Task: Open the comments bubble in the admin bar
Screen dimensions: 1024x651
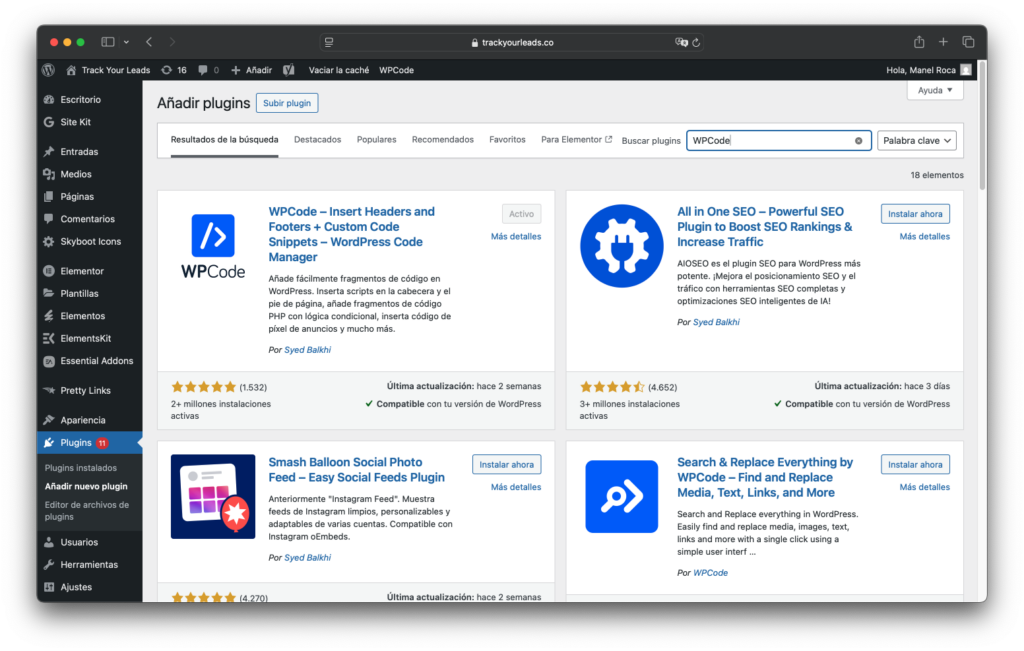Action: [x=208, y=70]
